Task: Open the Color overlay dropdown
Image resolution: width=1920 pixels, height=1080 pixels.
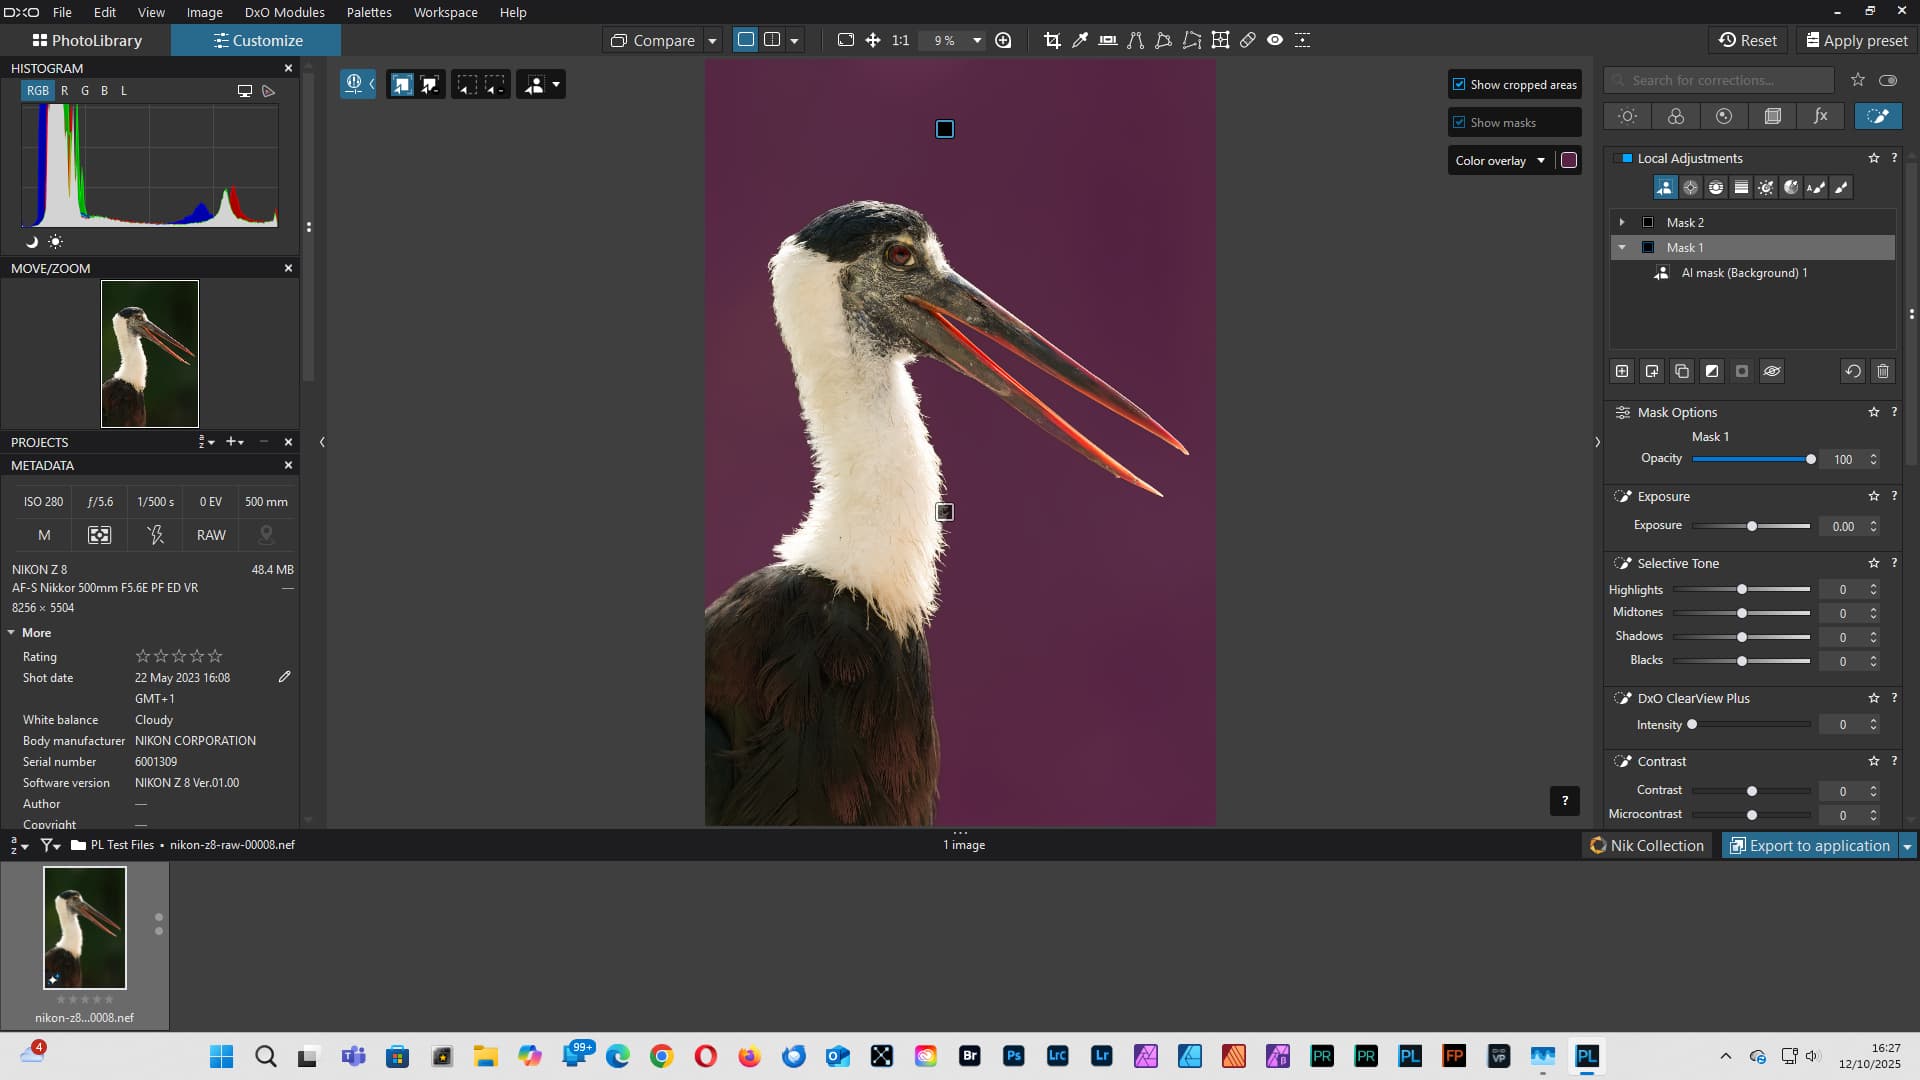Action: 1500,160
